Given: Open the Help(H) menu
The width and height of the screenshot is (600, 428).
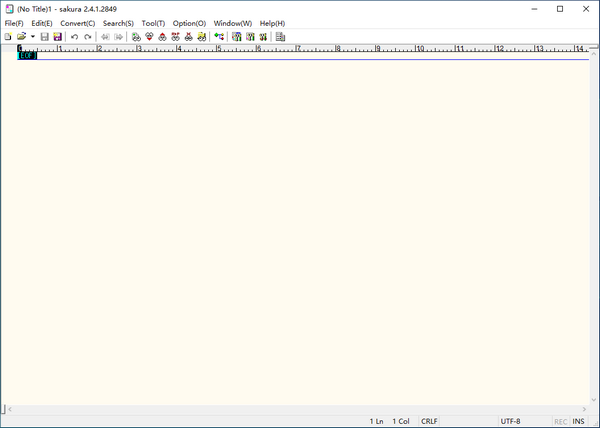Looking at the screenshot, I should point(272,23).
